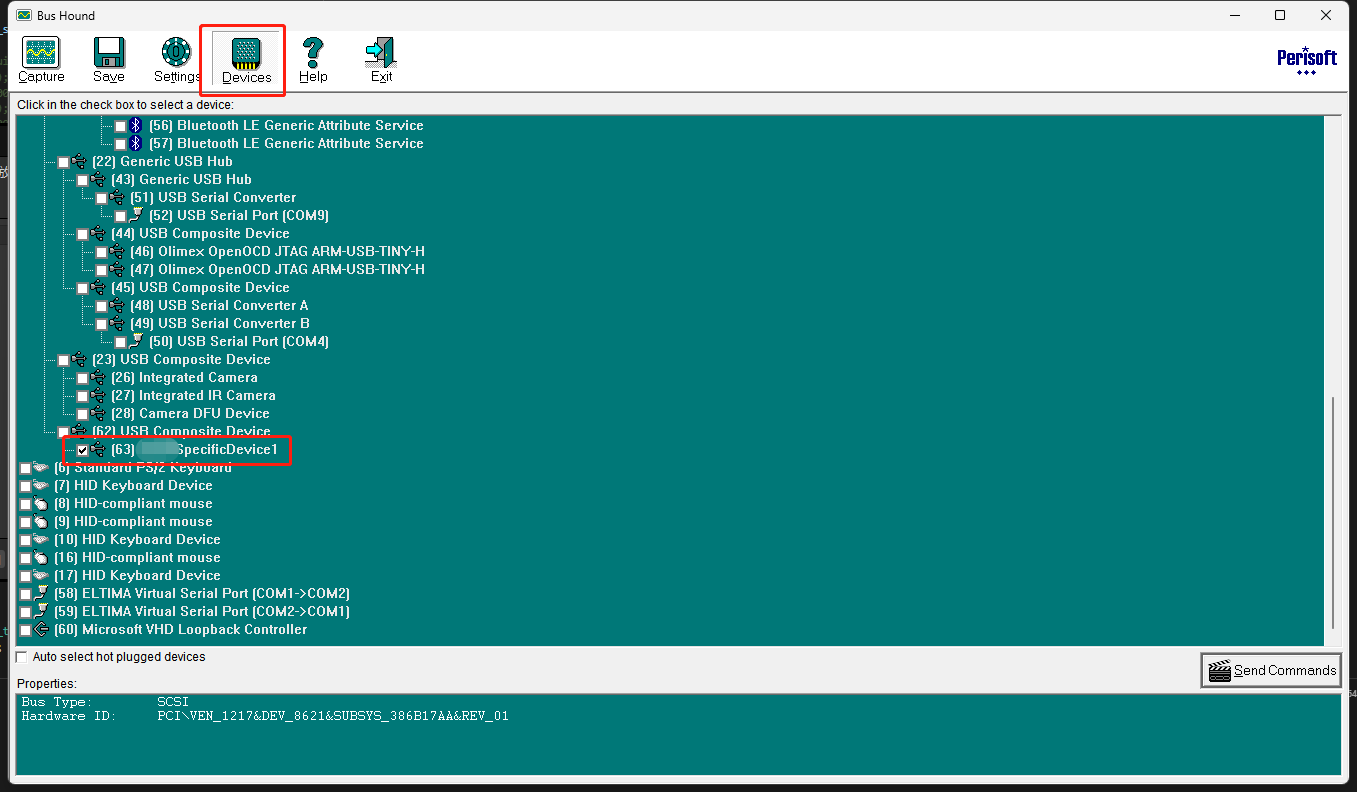Image resolution: width=1357 pixels, height=792 pixels.
Task: Enable Auto select hot plugged devices
Action: tap(22, 657)
